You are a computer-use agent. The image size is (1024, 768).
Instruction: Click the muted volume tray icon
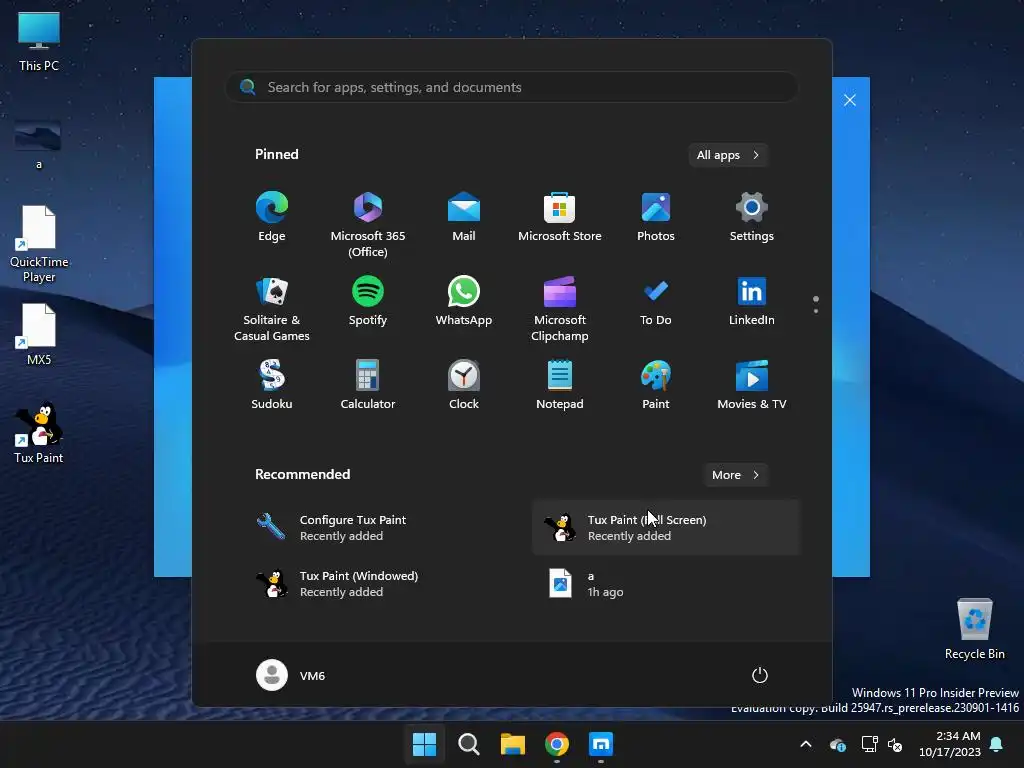click(x=895, y=744)
